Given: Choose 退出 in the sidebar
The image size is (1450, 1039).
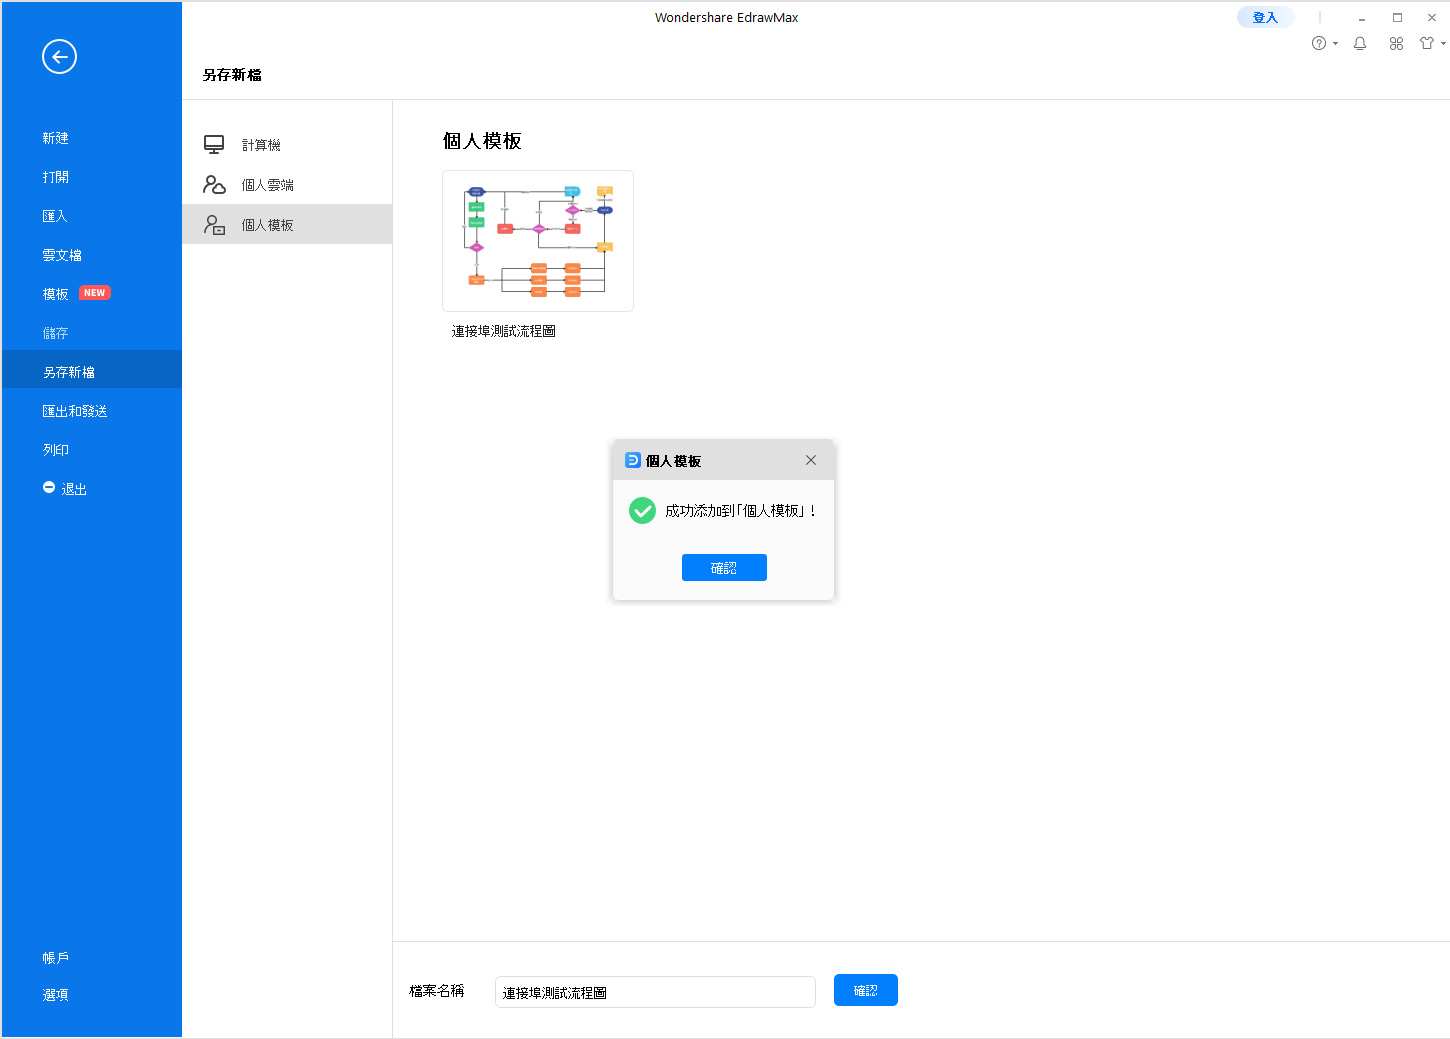Looking at the screenshot, I should 74,489.
